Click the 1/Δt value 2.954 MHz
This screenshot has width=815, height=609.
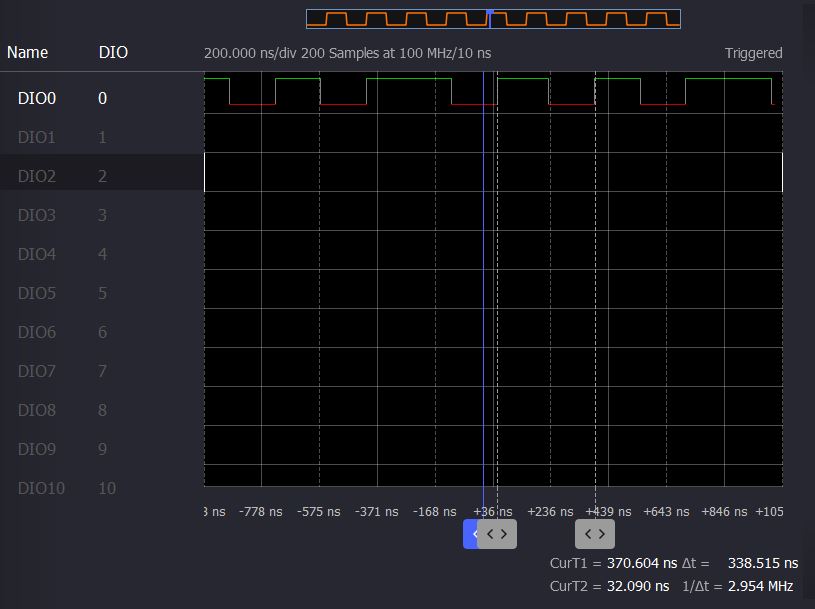[x=760, y=586]
